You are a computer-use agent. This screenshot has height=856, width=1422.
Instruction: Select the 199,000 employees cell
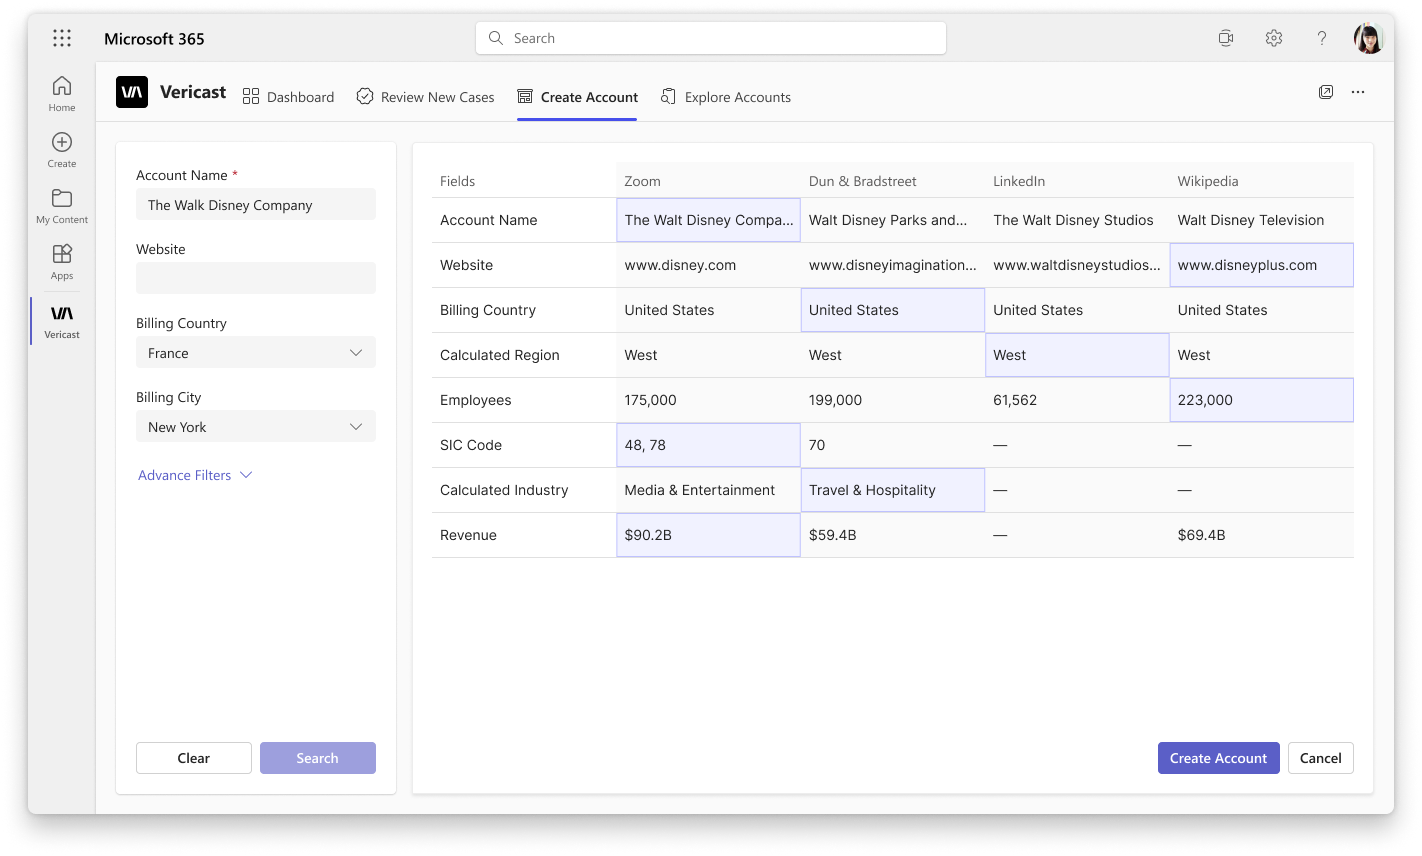[x=893, y=400]
